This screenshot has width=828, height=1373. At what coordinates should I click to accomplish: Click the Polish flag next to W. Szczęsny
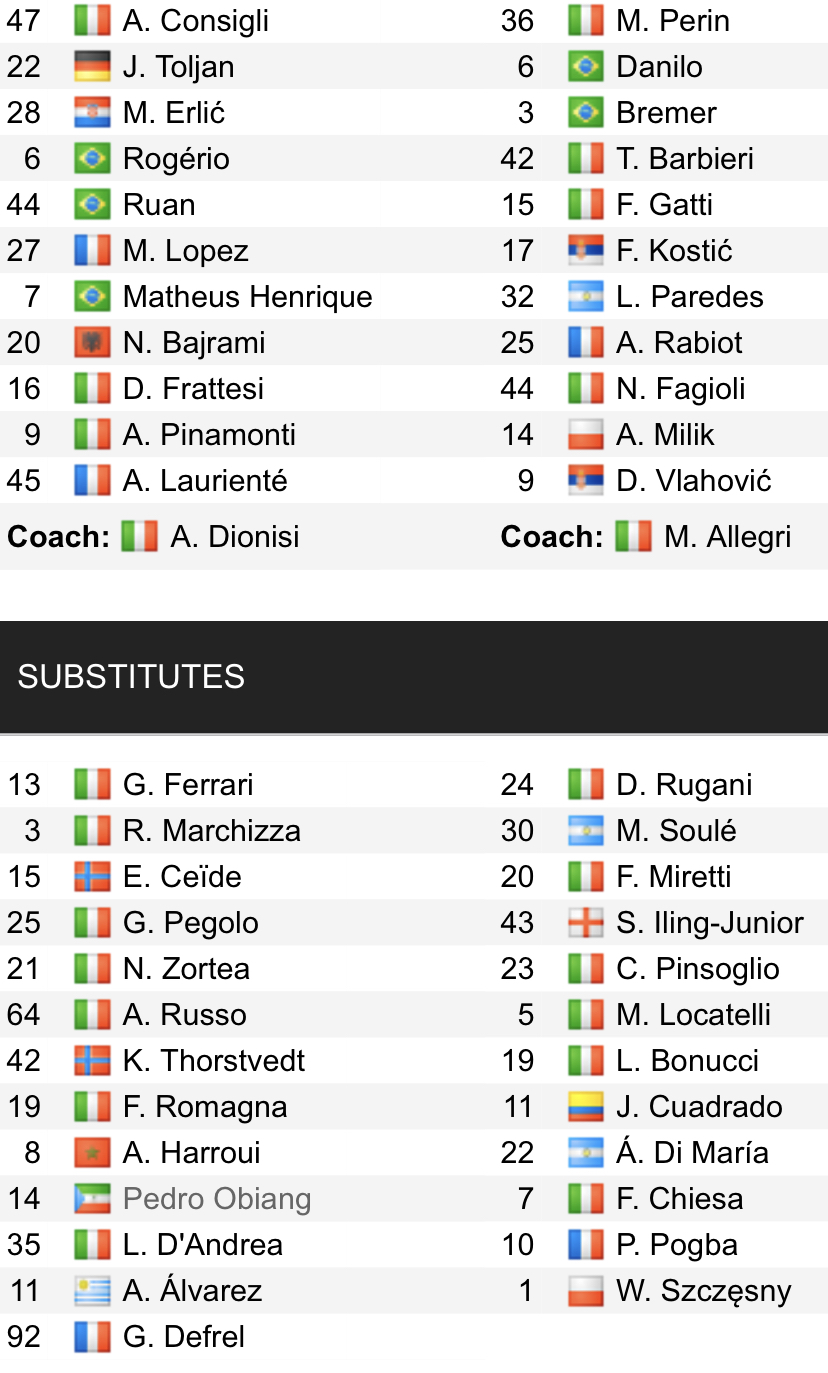[585, 1291]
